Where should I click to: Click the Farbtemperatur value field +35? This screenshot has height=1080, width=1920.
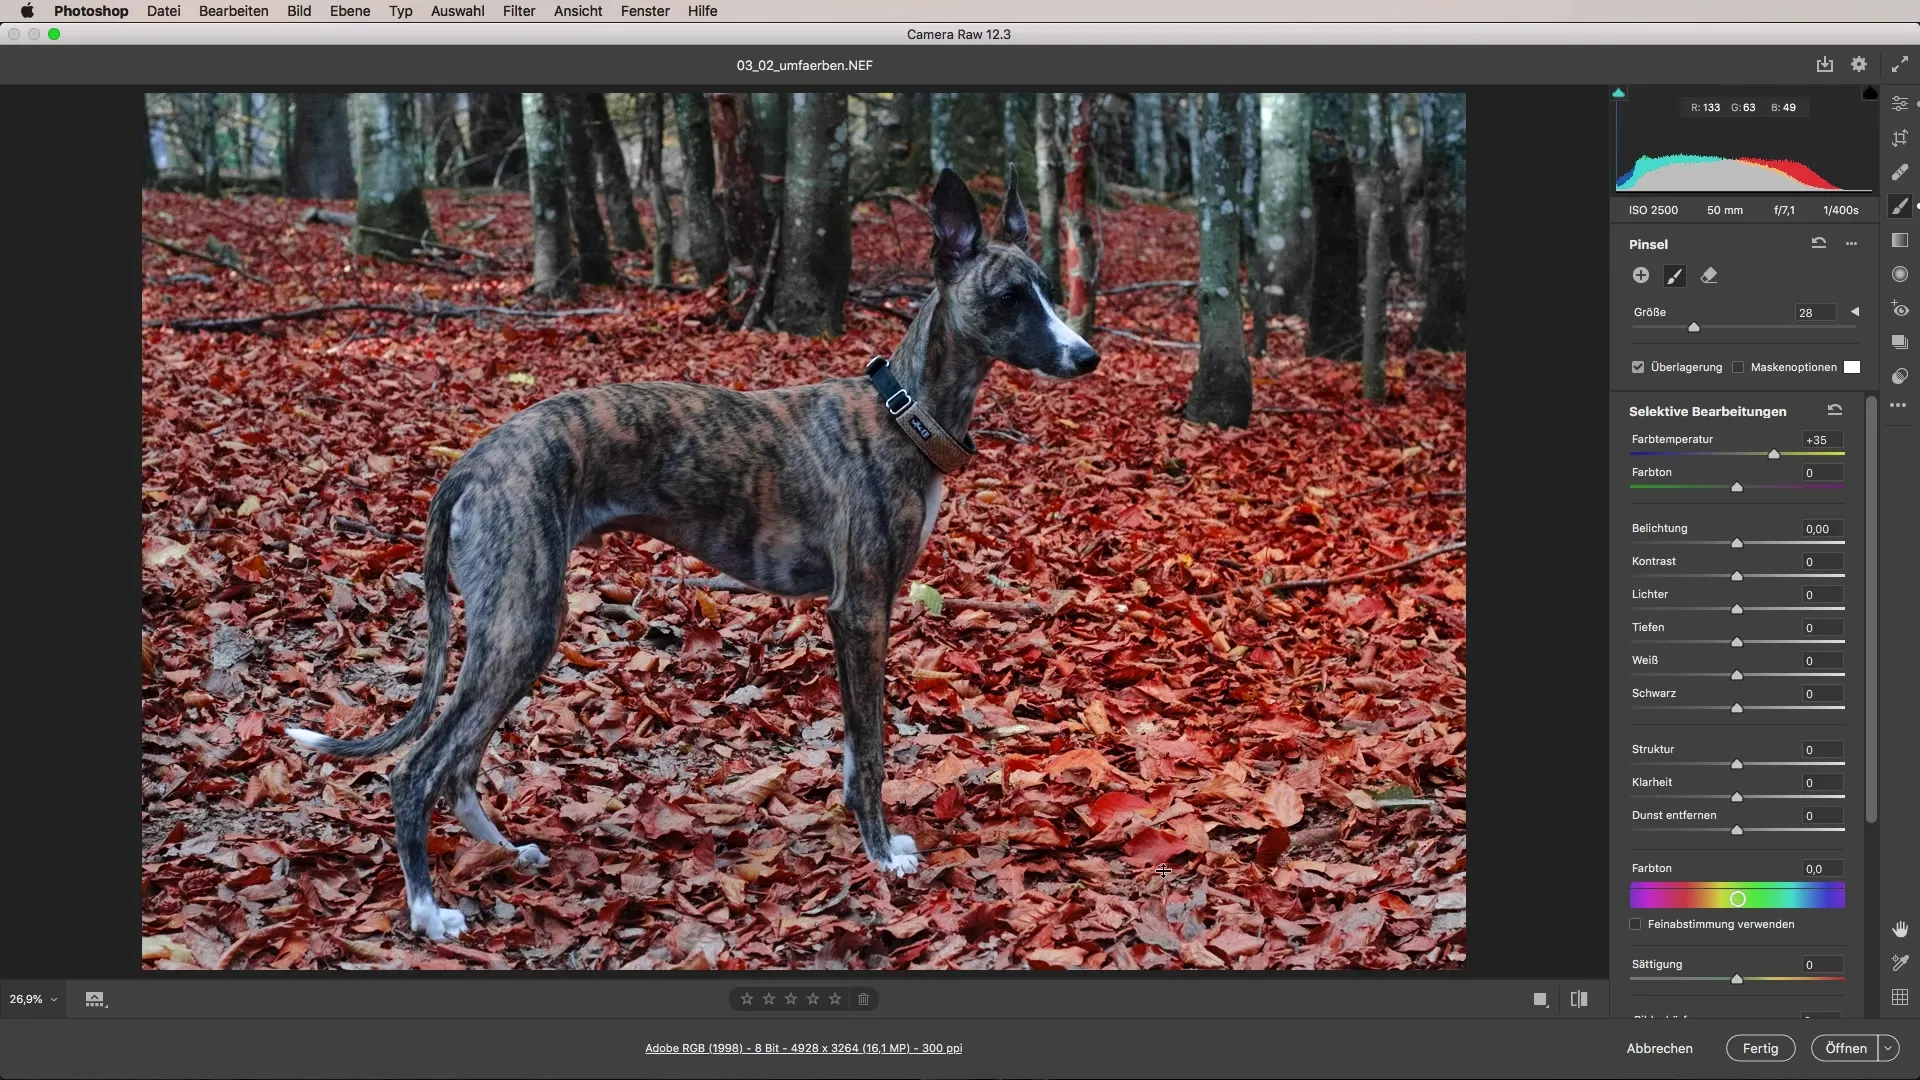pos(1823,440)
